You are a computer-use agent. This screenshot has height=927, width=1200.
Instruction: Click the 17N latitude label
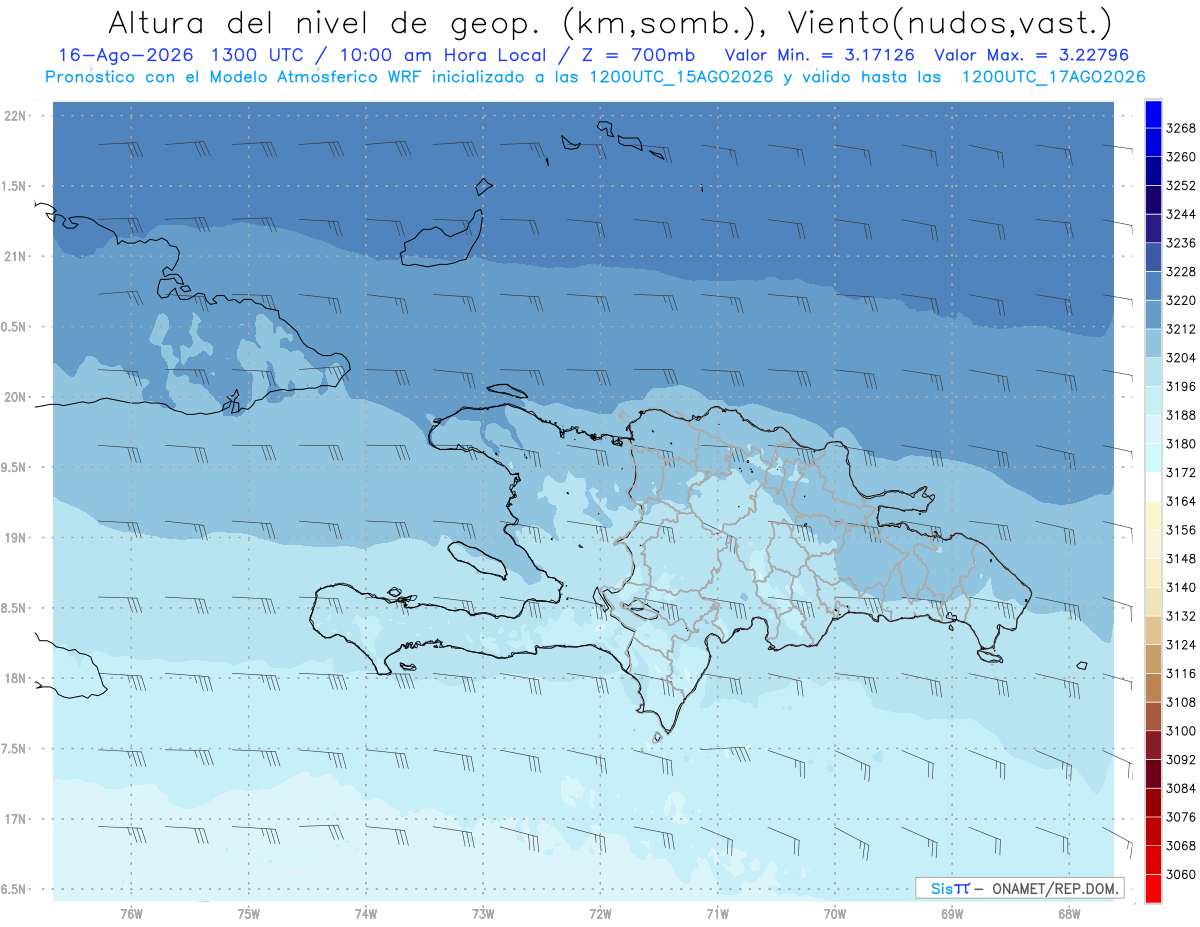[x=14, y=820]
